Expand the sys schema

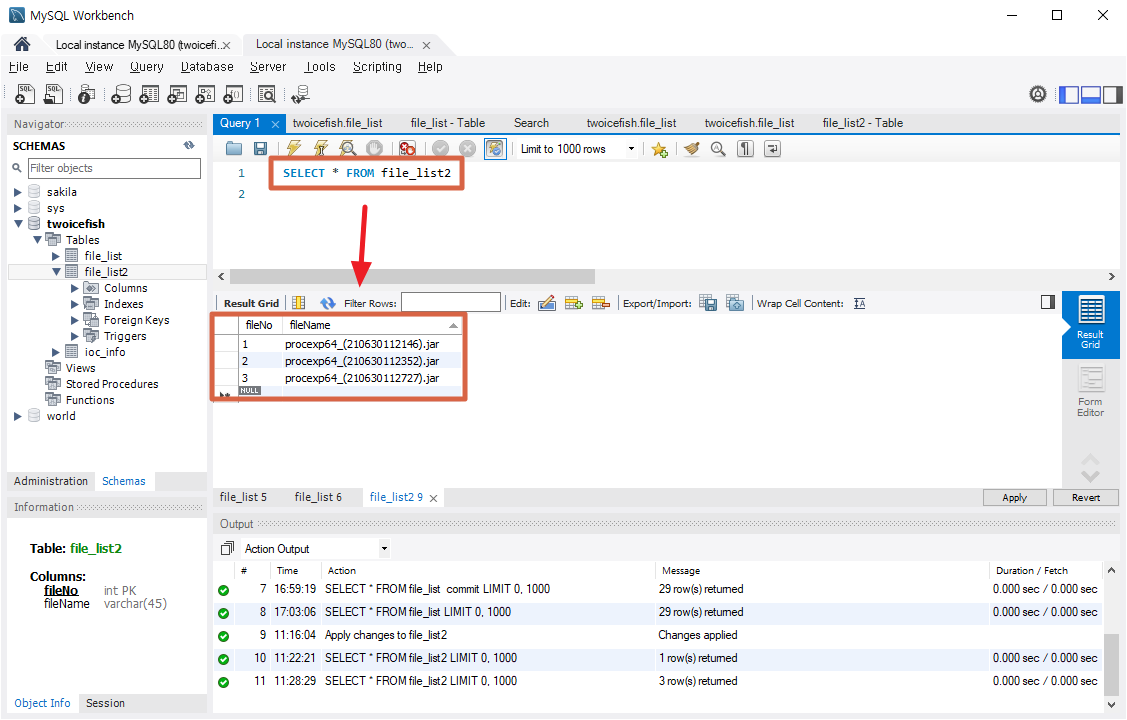point(18,208)
